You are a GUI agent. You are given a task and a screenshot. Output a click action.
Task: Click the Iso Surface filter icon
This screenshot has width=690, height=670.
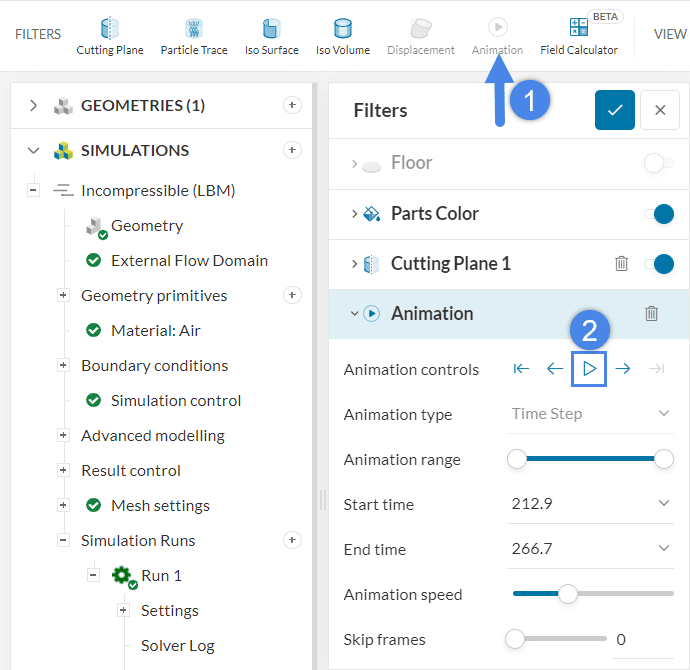(271, 35)
